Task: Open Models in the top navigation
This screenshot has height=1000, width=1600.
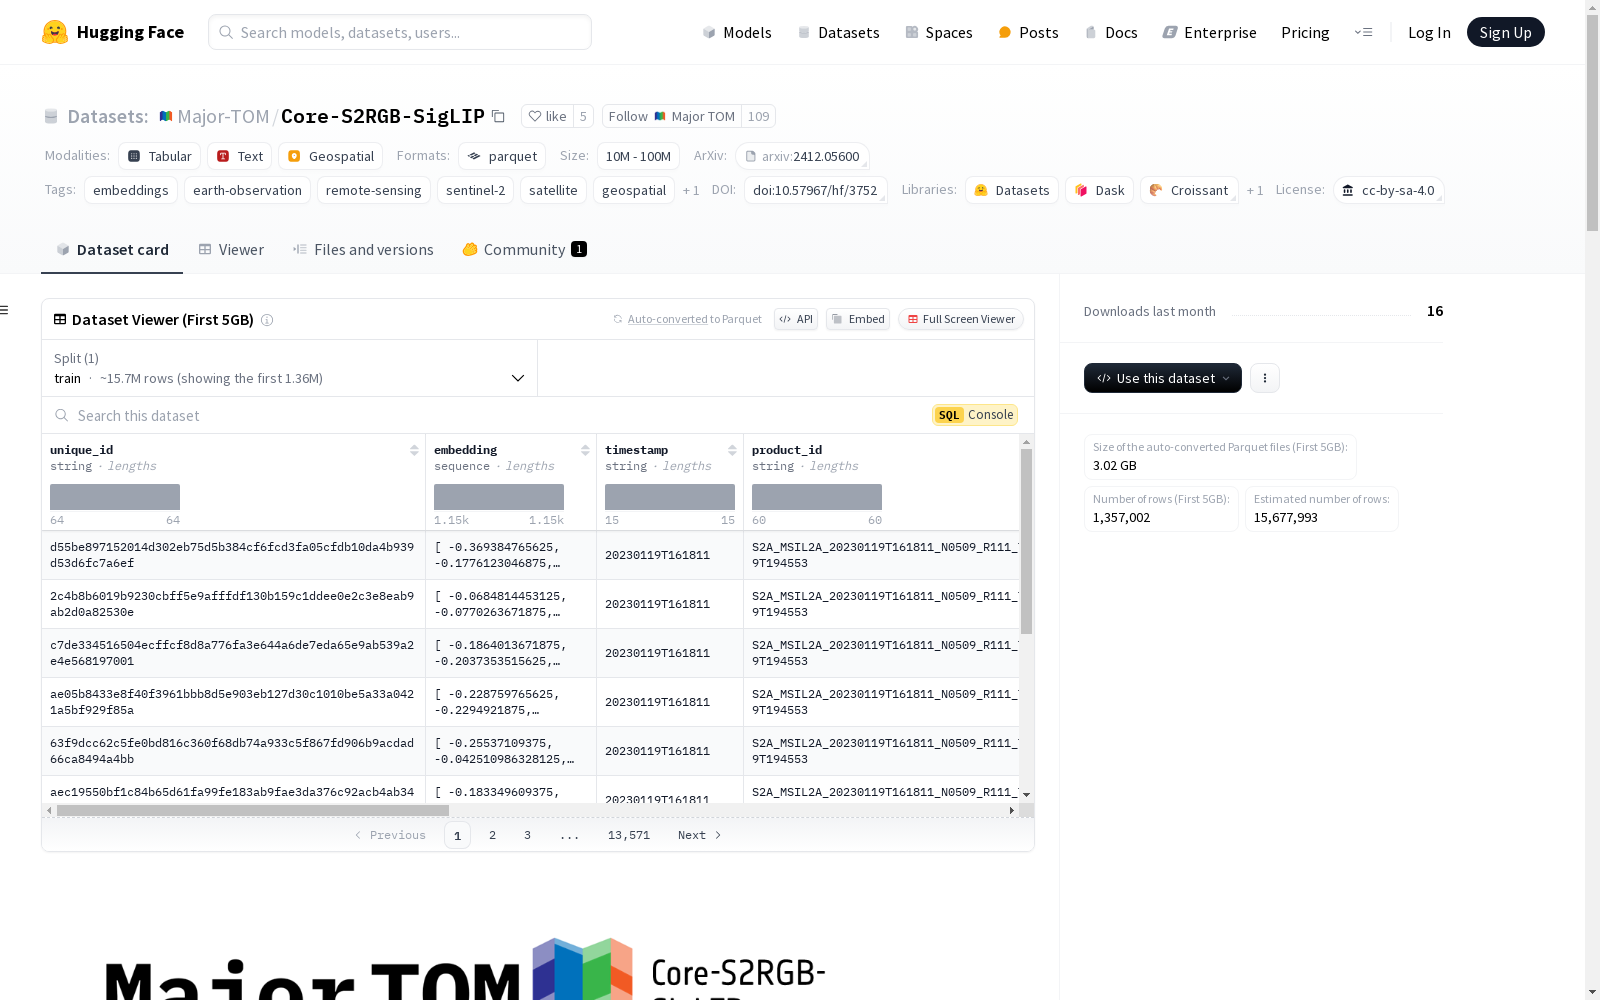Action: pyautogui.click(x=737, y=32)
